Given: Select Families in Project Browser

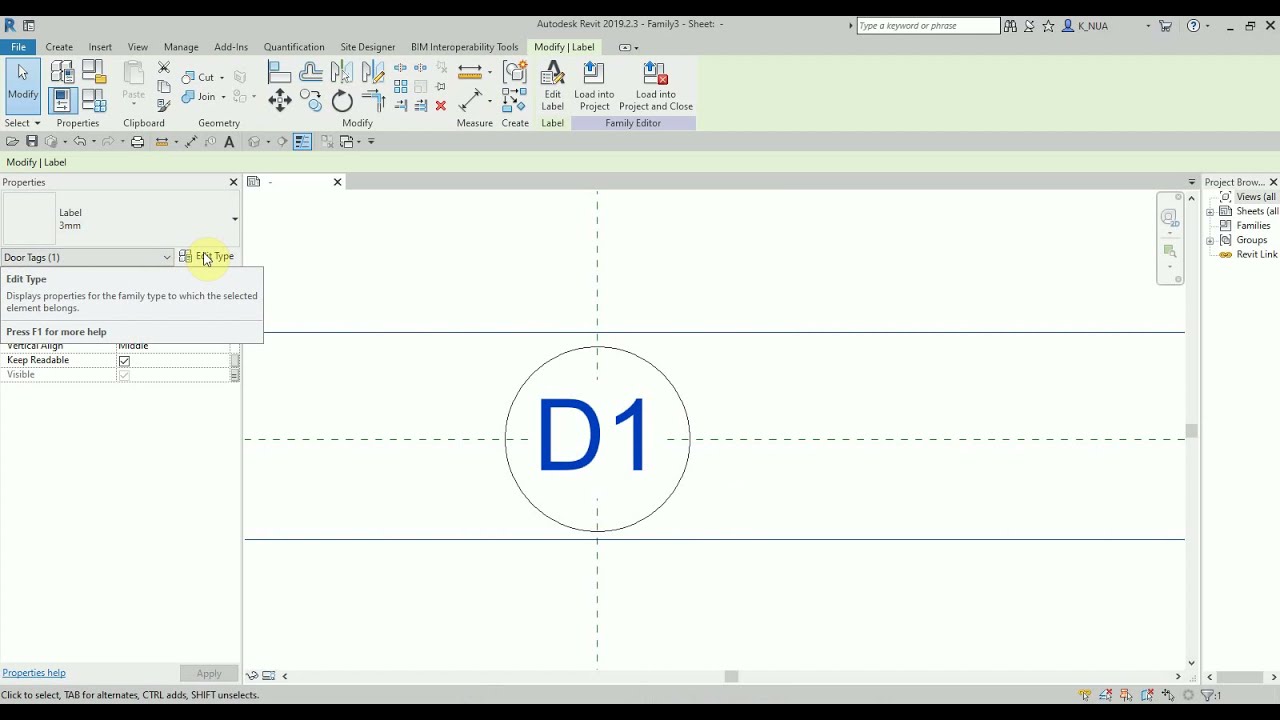Looking at the screenshot, I should 1253,226.
